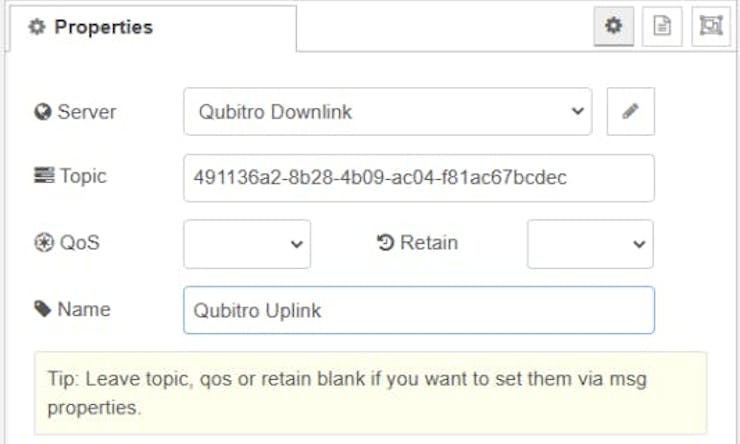Open the node description document icon
This screenshot has width=740, height=444.
[x=662, y=27]
